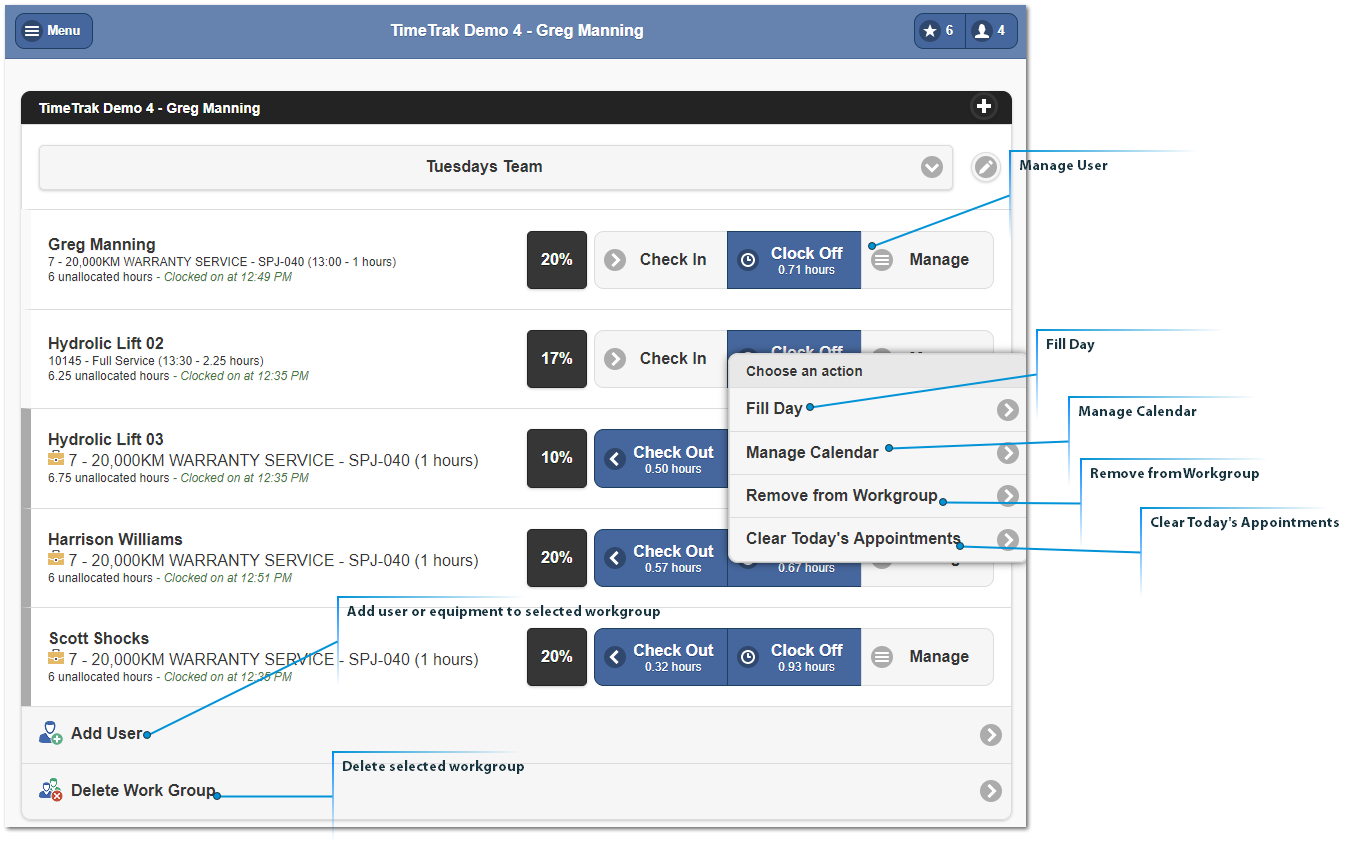Click the users icon showing 4
This screenshot has width=1364, height=852.
pyautogui.click(x=991, y=31)
